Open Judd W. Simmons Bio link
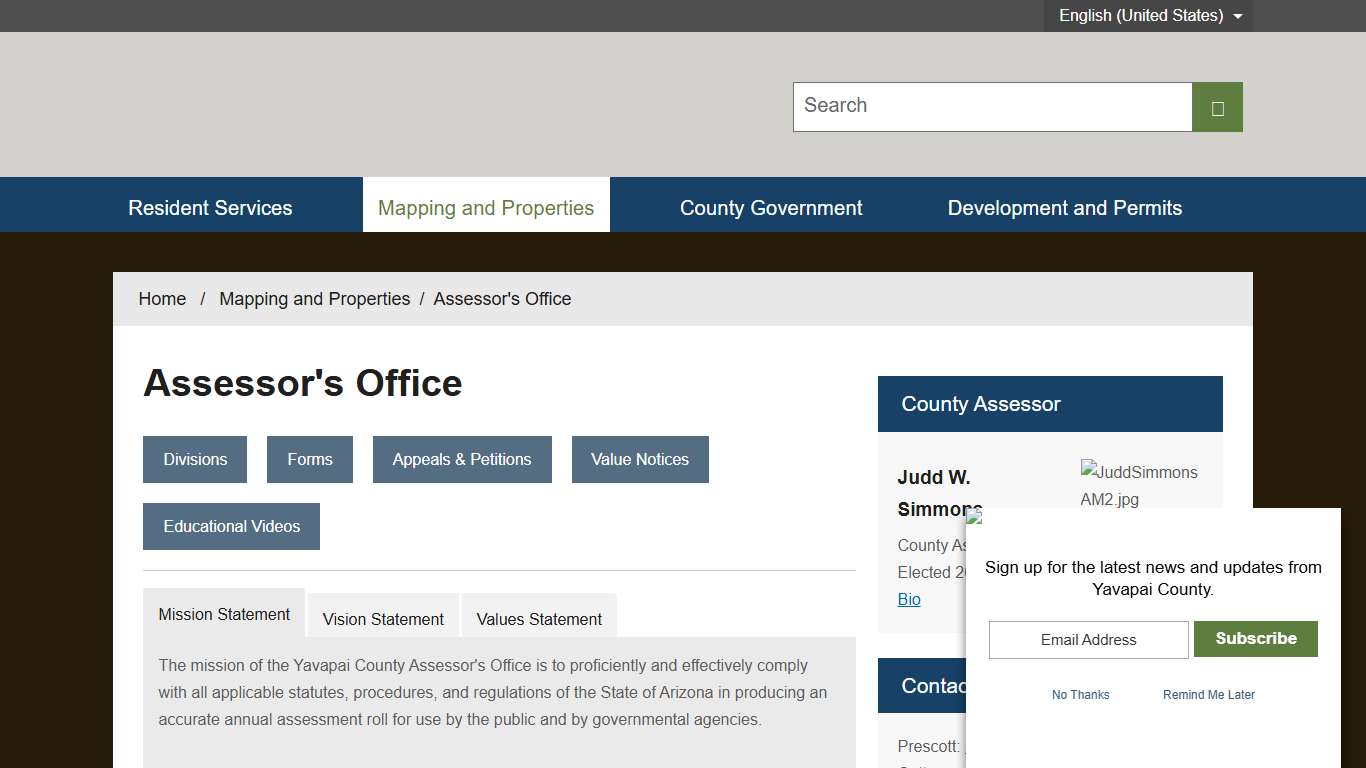 (908, 599)
